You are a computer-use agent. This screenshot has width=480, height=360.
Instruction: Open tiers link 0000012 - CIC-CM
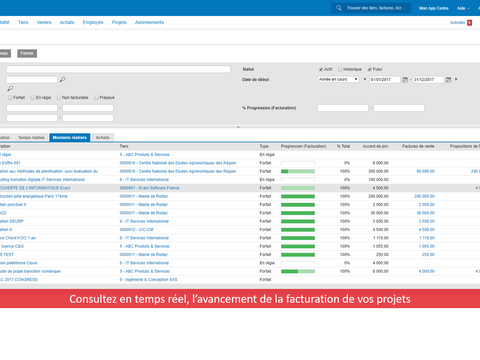(x=136, y=230)
